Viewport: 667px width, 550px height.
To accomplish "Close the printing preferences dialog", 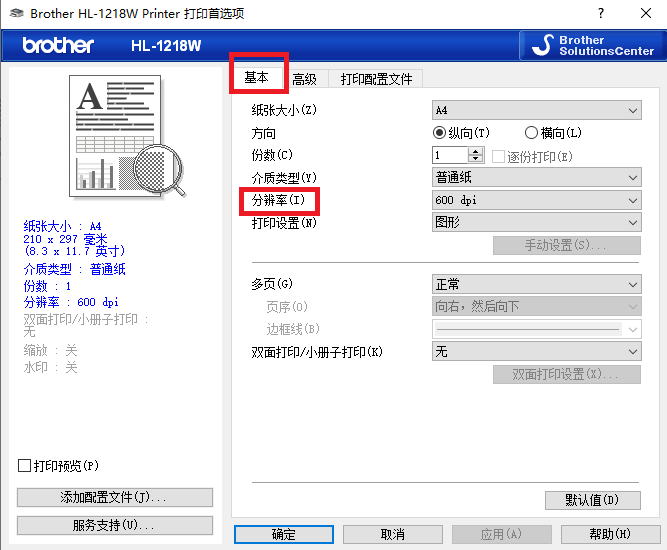I will (646, 13).
